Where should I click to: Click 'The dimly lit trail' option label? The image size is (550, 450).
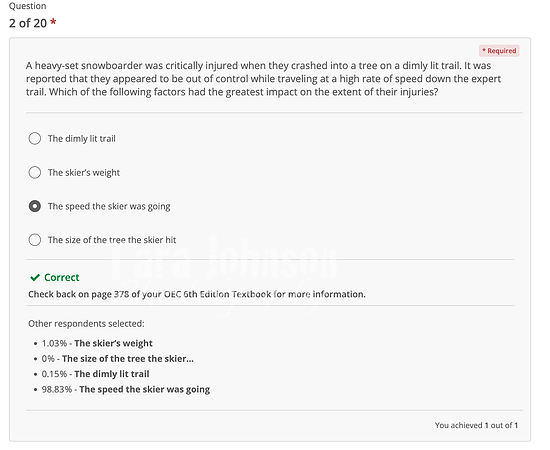(82, 139)
